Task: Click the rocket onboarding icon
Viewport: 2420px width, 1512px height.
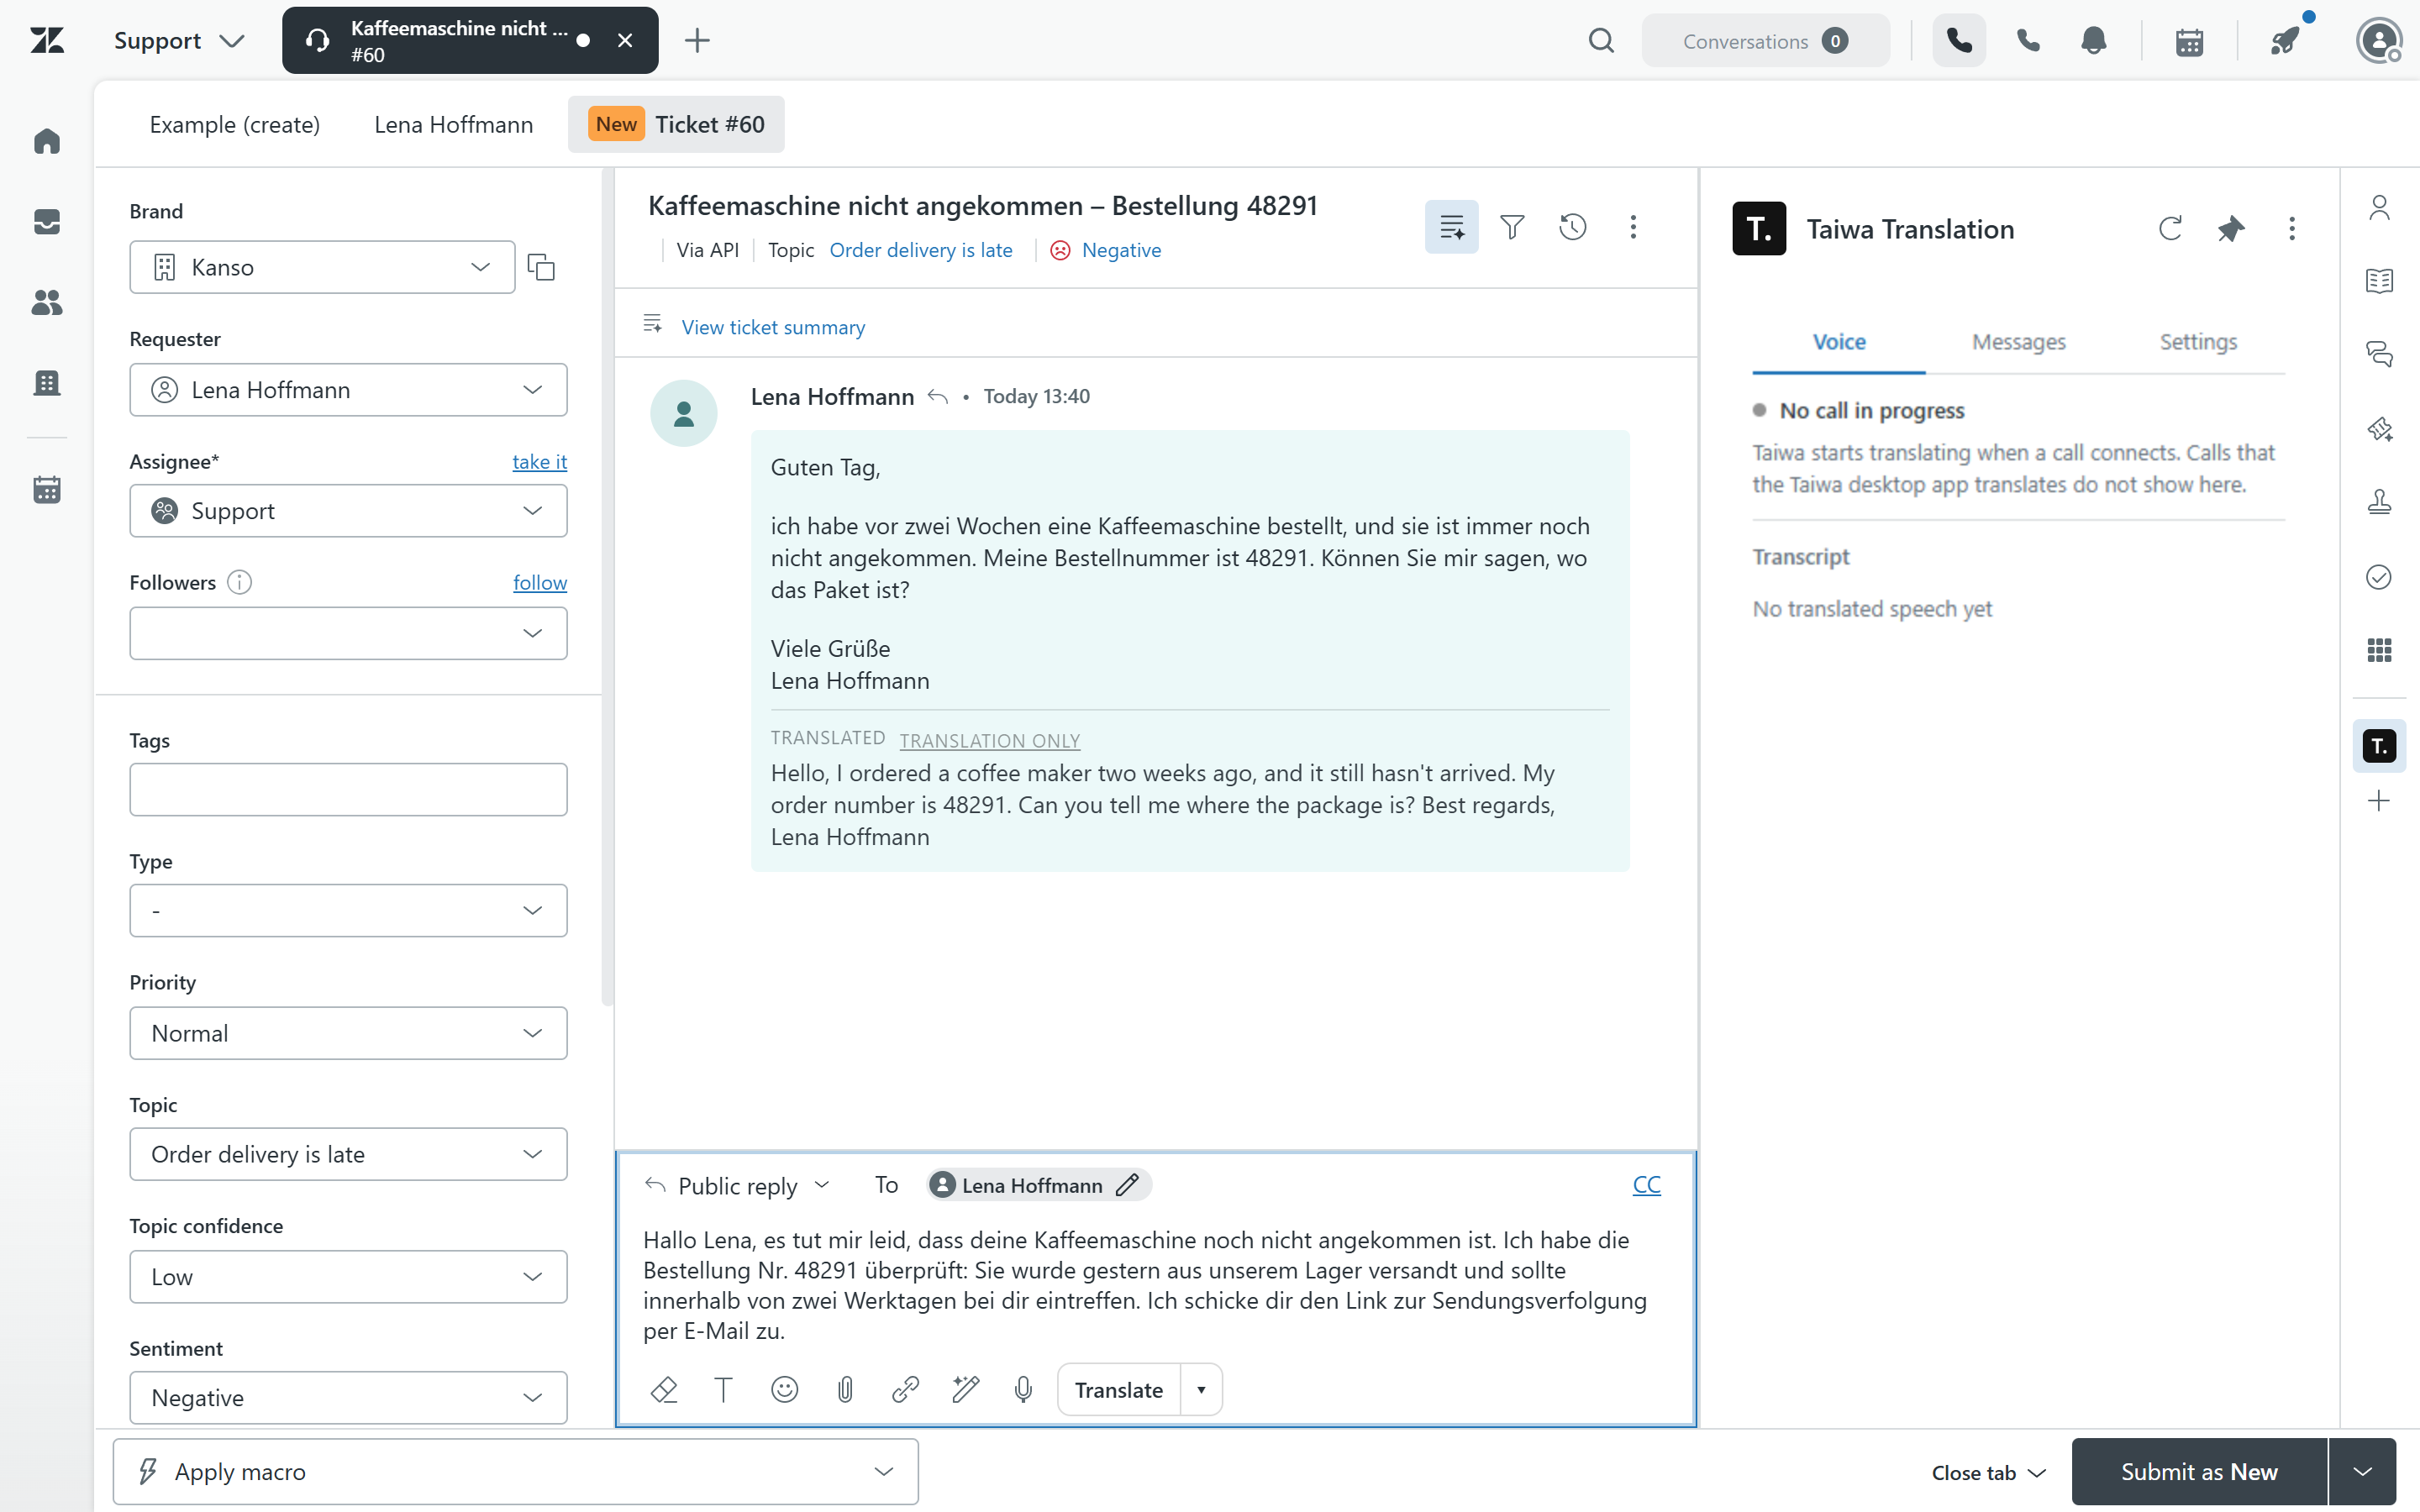Action: pyautogui.click(x=2286, y=41)
